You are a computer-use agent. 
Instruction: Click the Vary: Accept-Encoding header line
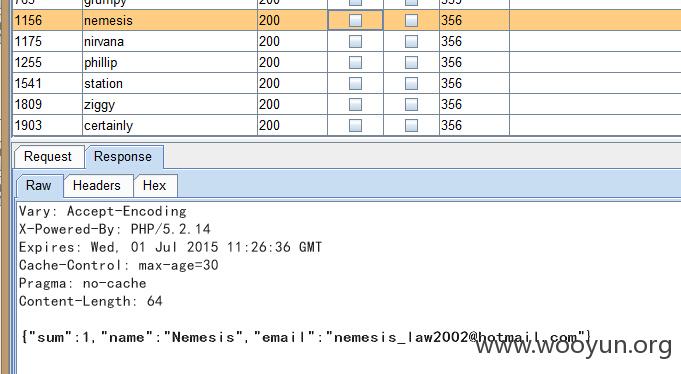click(103, 212)
